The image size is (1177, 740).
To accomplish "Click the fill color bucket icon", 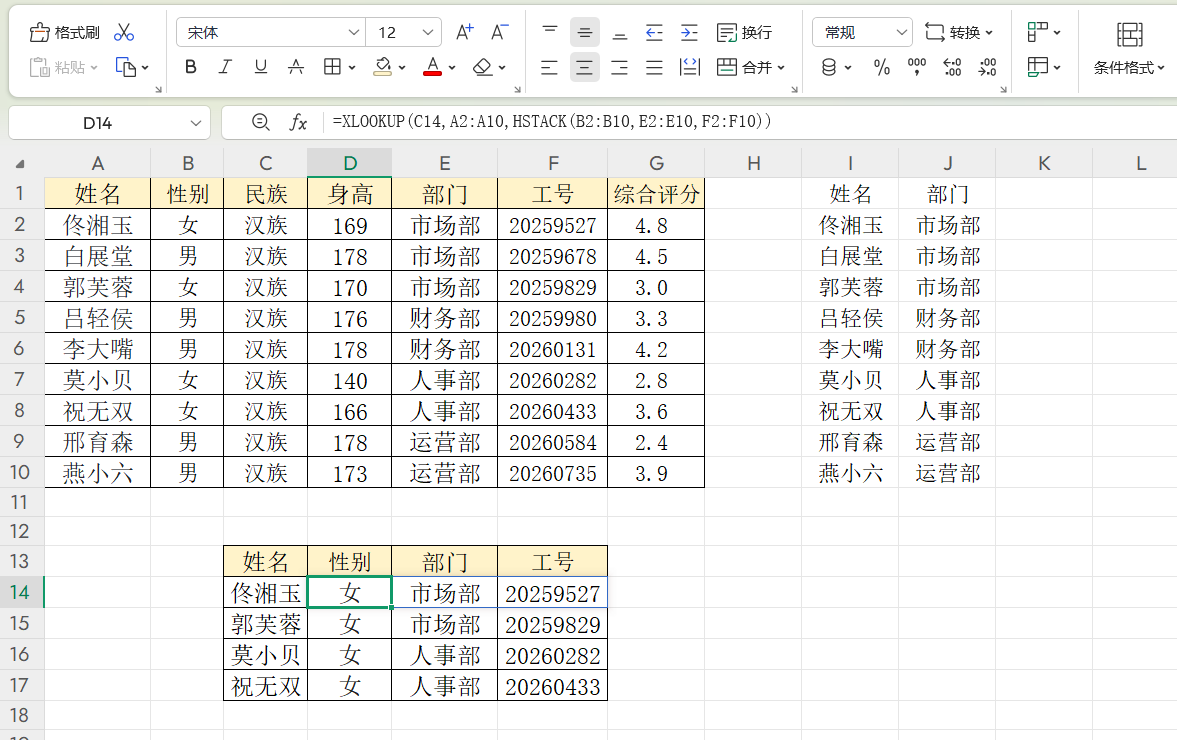I will coord(382,67).
